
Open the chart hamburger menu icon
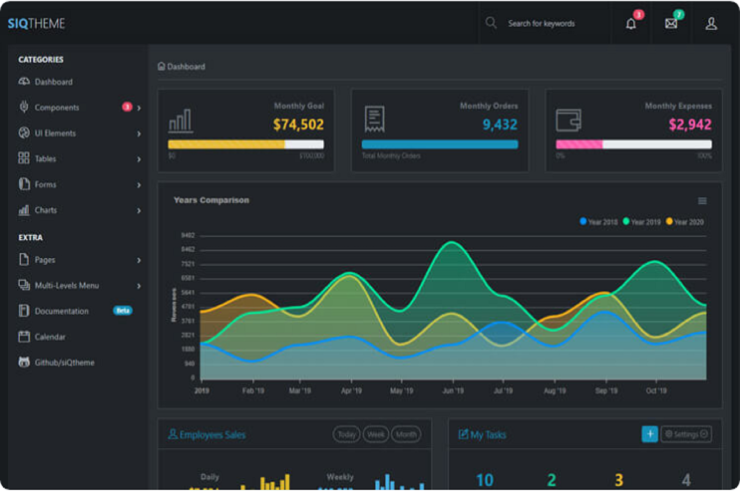click(x=702, y=201)
